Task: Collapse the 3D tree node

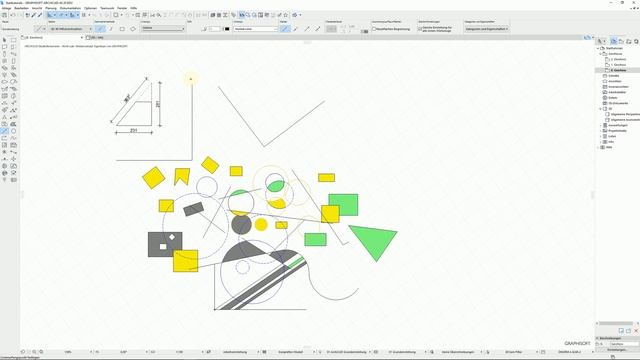Action: (600, 109)
